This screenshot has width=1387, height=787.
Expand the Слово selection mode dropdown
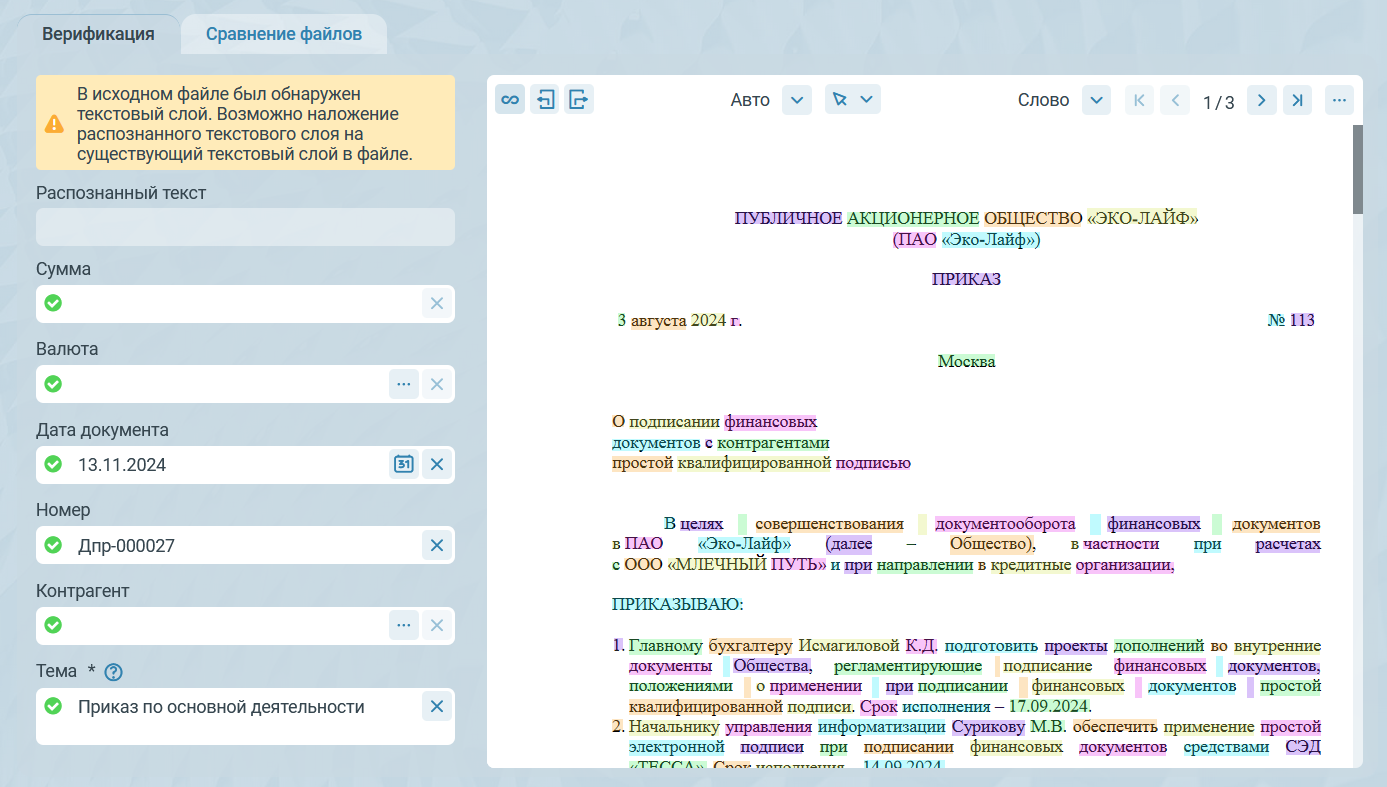point(1096,100)
